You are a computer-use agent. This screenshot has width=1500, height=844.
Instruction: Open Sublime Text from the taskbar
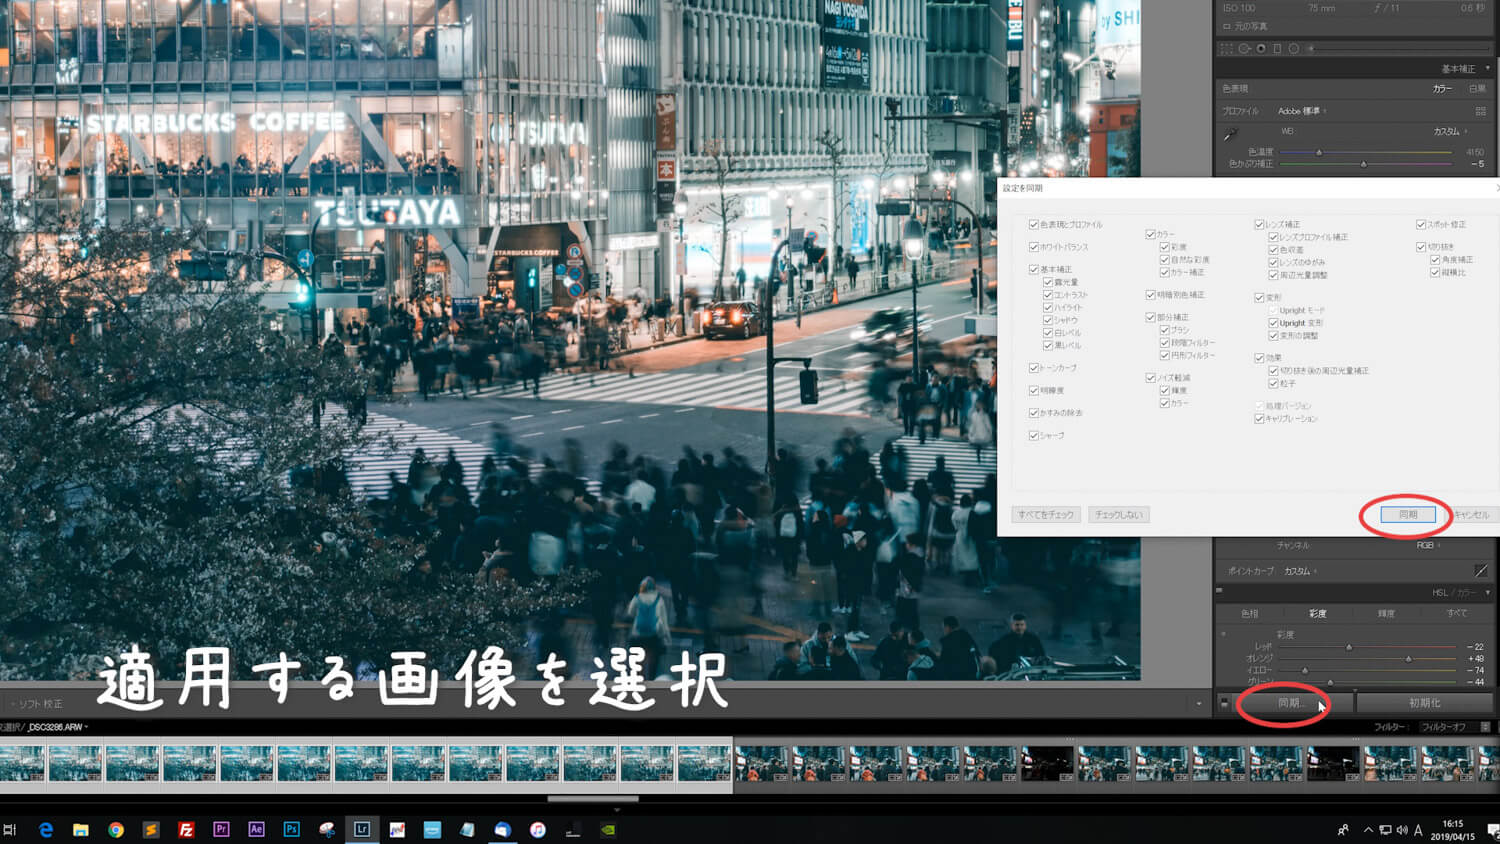[151, 830]
